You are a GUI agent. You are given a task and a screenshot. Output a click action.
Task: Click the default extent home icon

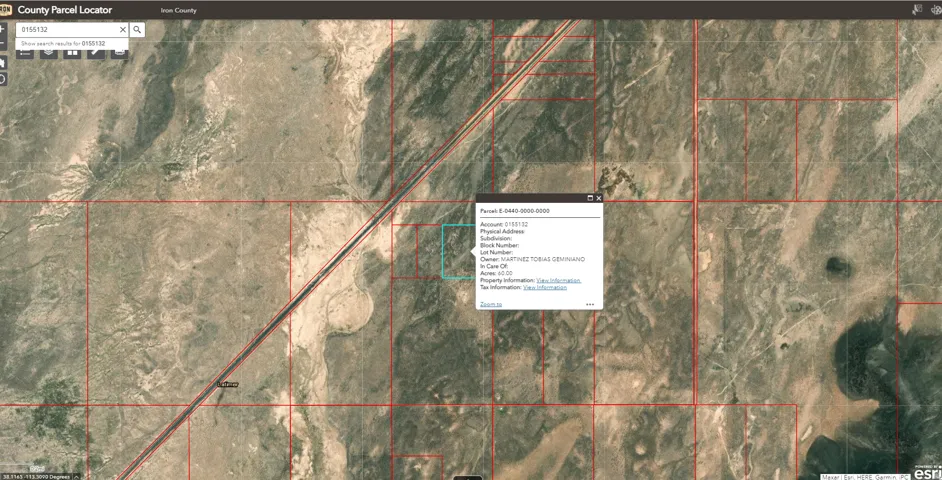(2, 62)
